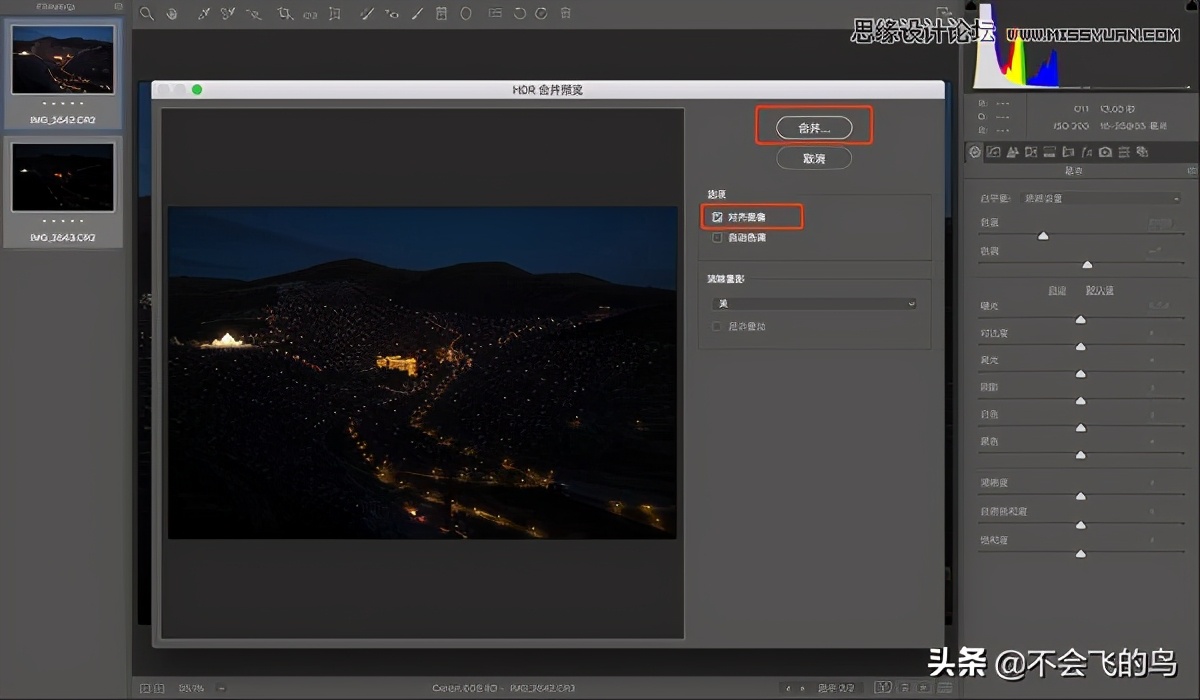Select the IMG_3643.CR2 thumbnail in filmstrip
Screen dimensions: 1200x700
point(62,178)
